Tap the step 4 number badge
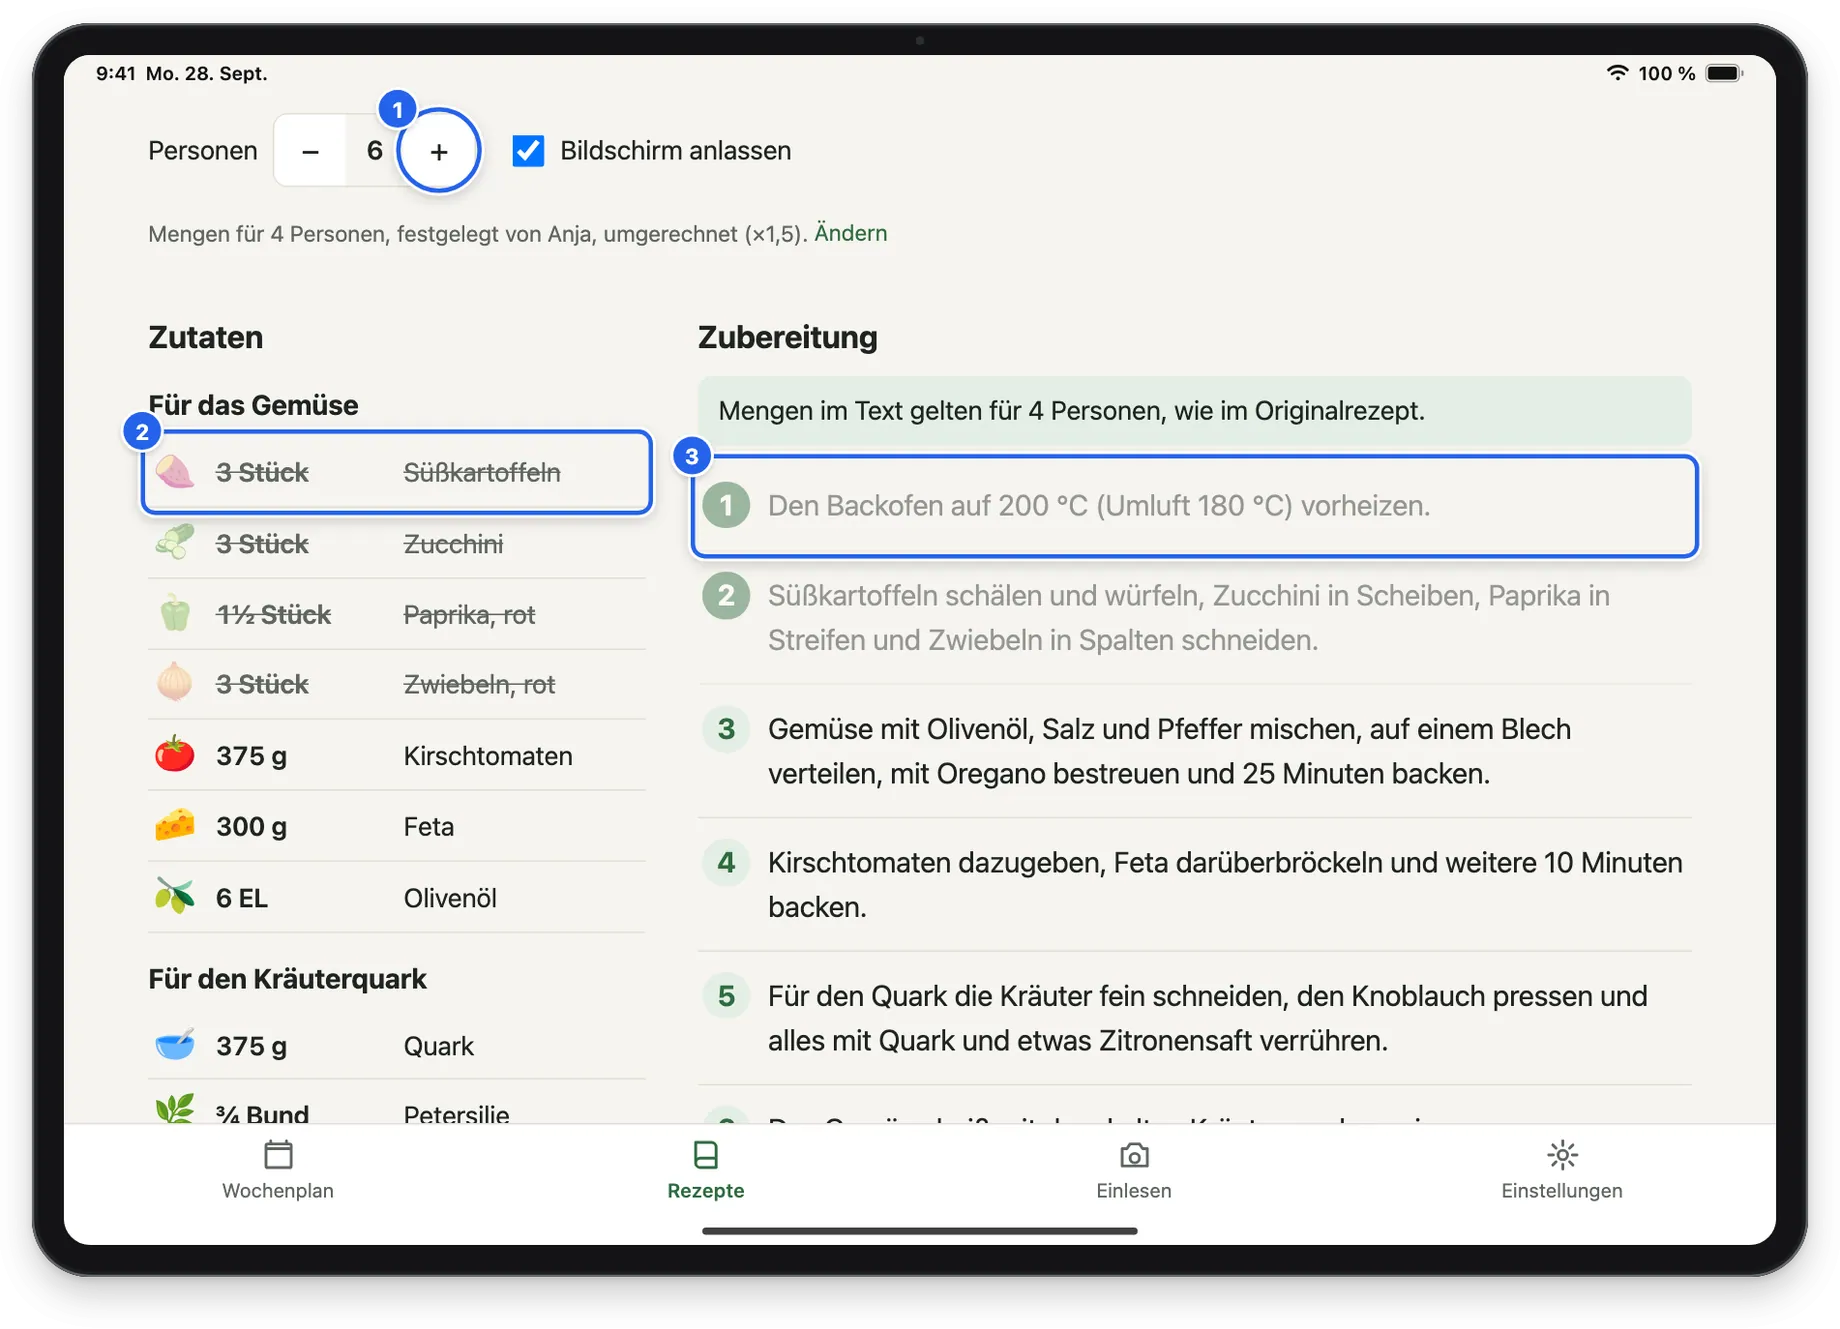1840x1329 pixels. click(727, 863)
